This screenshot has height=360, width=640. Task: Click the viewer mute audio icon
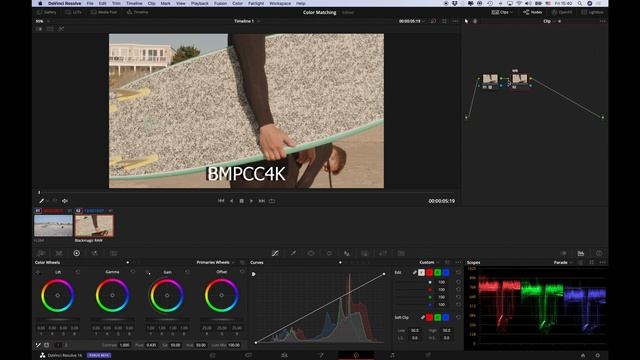(64, 201)
